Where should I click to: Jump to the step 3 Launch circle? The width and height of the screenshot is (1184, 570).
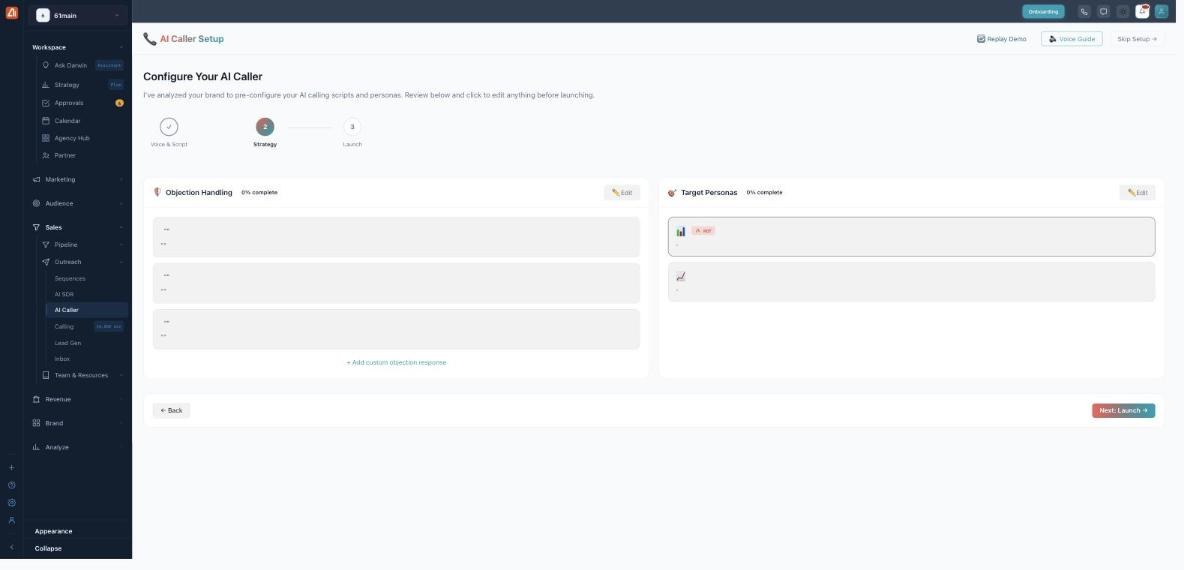(x=352, y=127)
